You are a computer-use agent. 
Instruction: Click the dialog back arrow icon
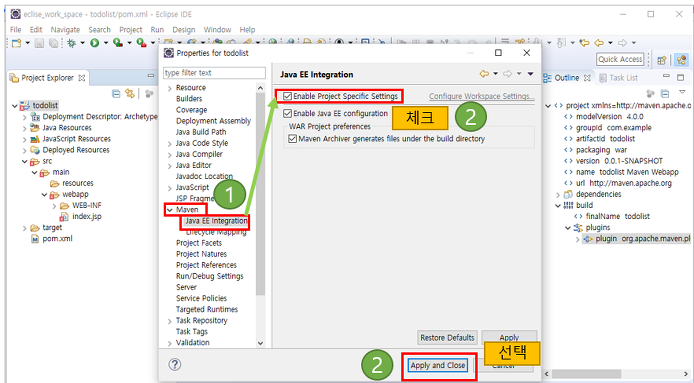pyautogui.click(x=484, y=74)
